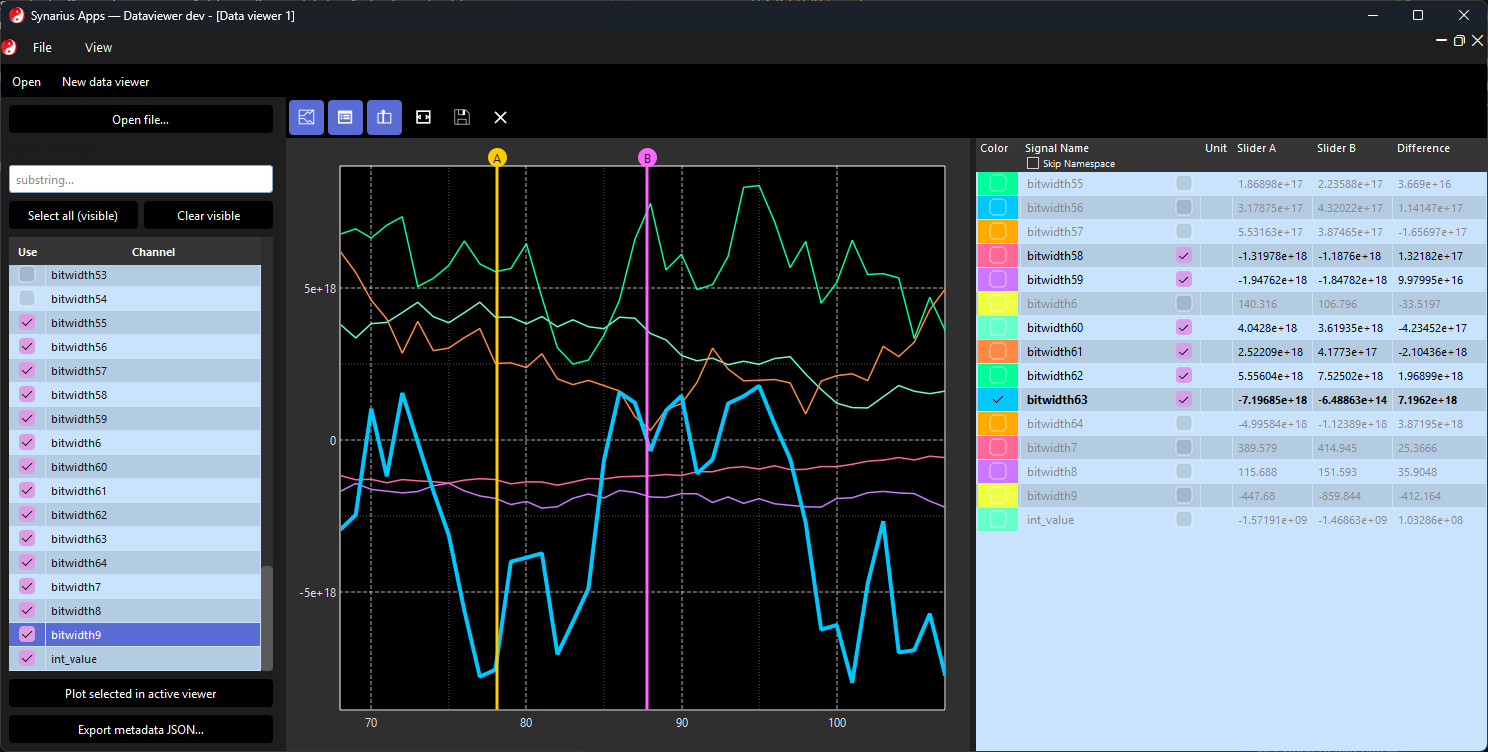Click the Open file button
This screenshot has width=1488, height=752.
coord(140,118)
